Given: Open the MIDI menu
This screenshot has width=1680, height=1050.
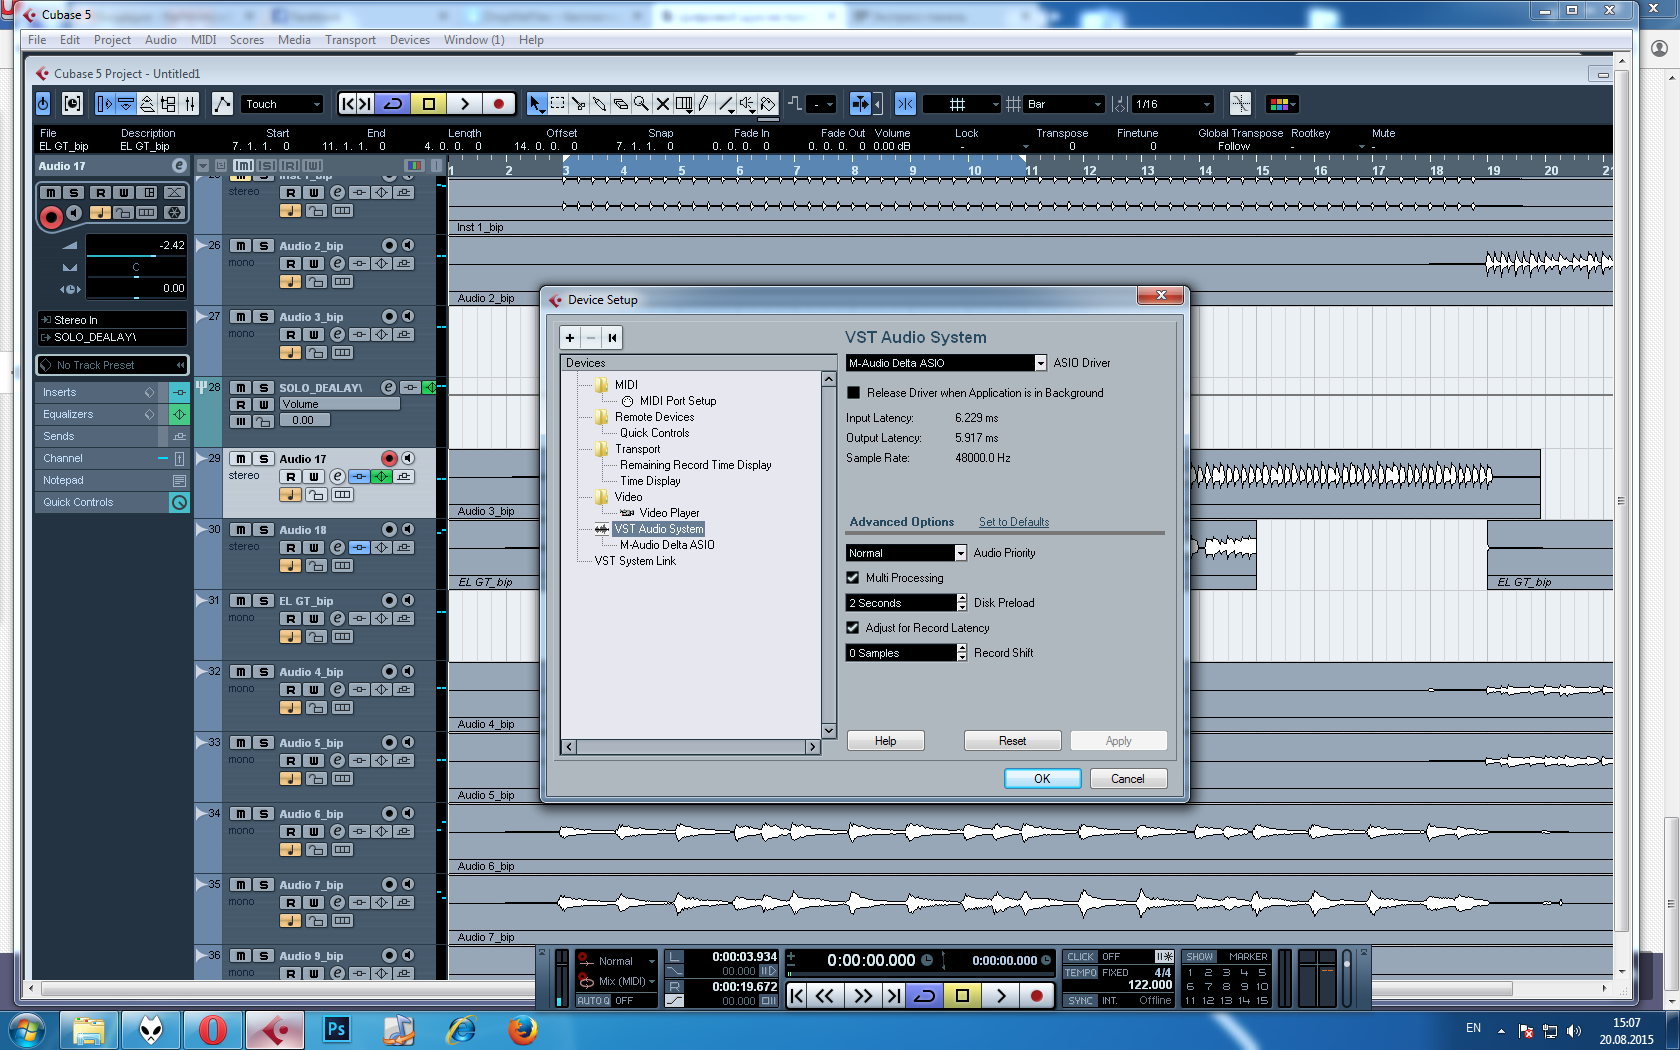Looking at the screenshot, I should click(203, 40).
